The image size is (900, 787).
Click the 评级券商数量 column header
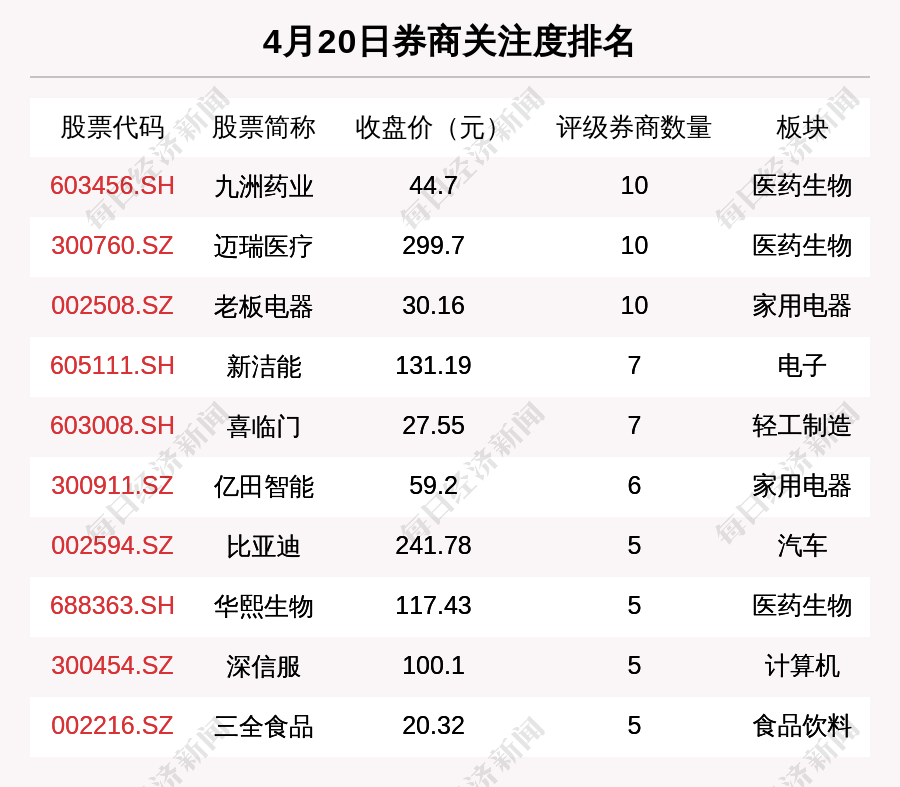click(634, 128)
